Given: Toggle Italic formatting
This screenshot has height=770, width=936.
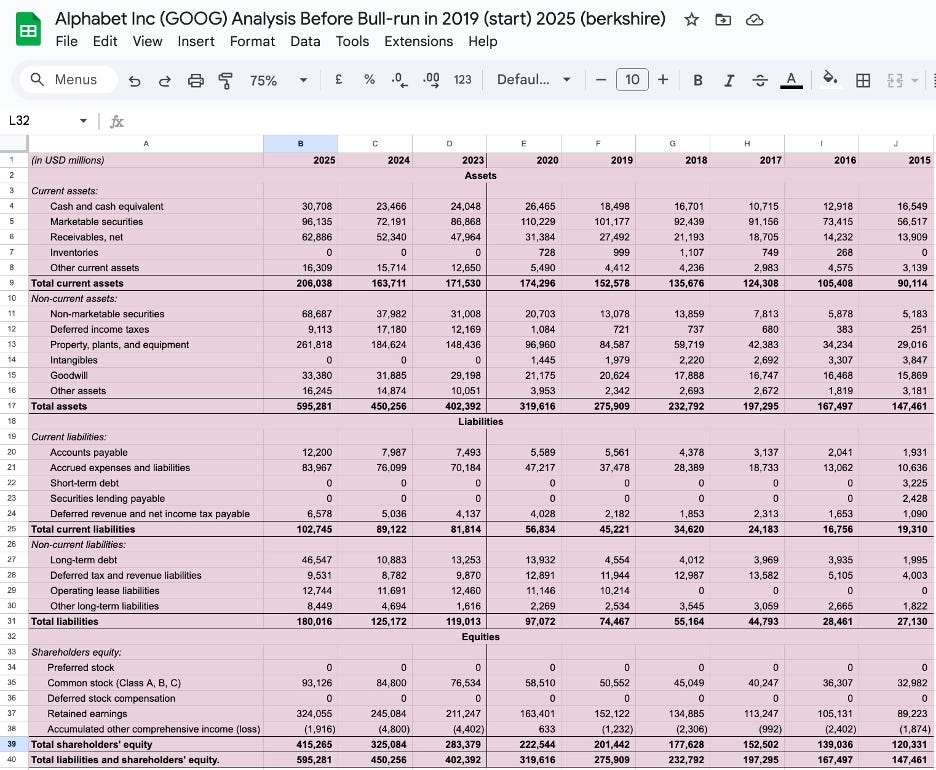Looking at the screenshot, I should click(x=729, y=80).
